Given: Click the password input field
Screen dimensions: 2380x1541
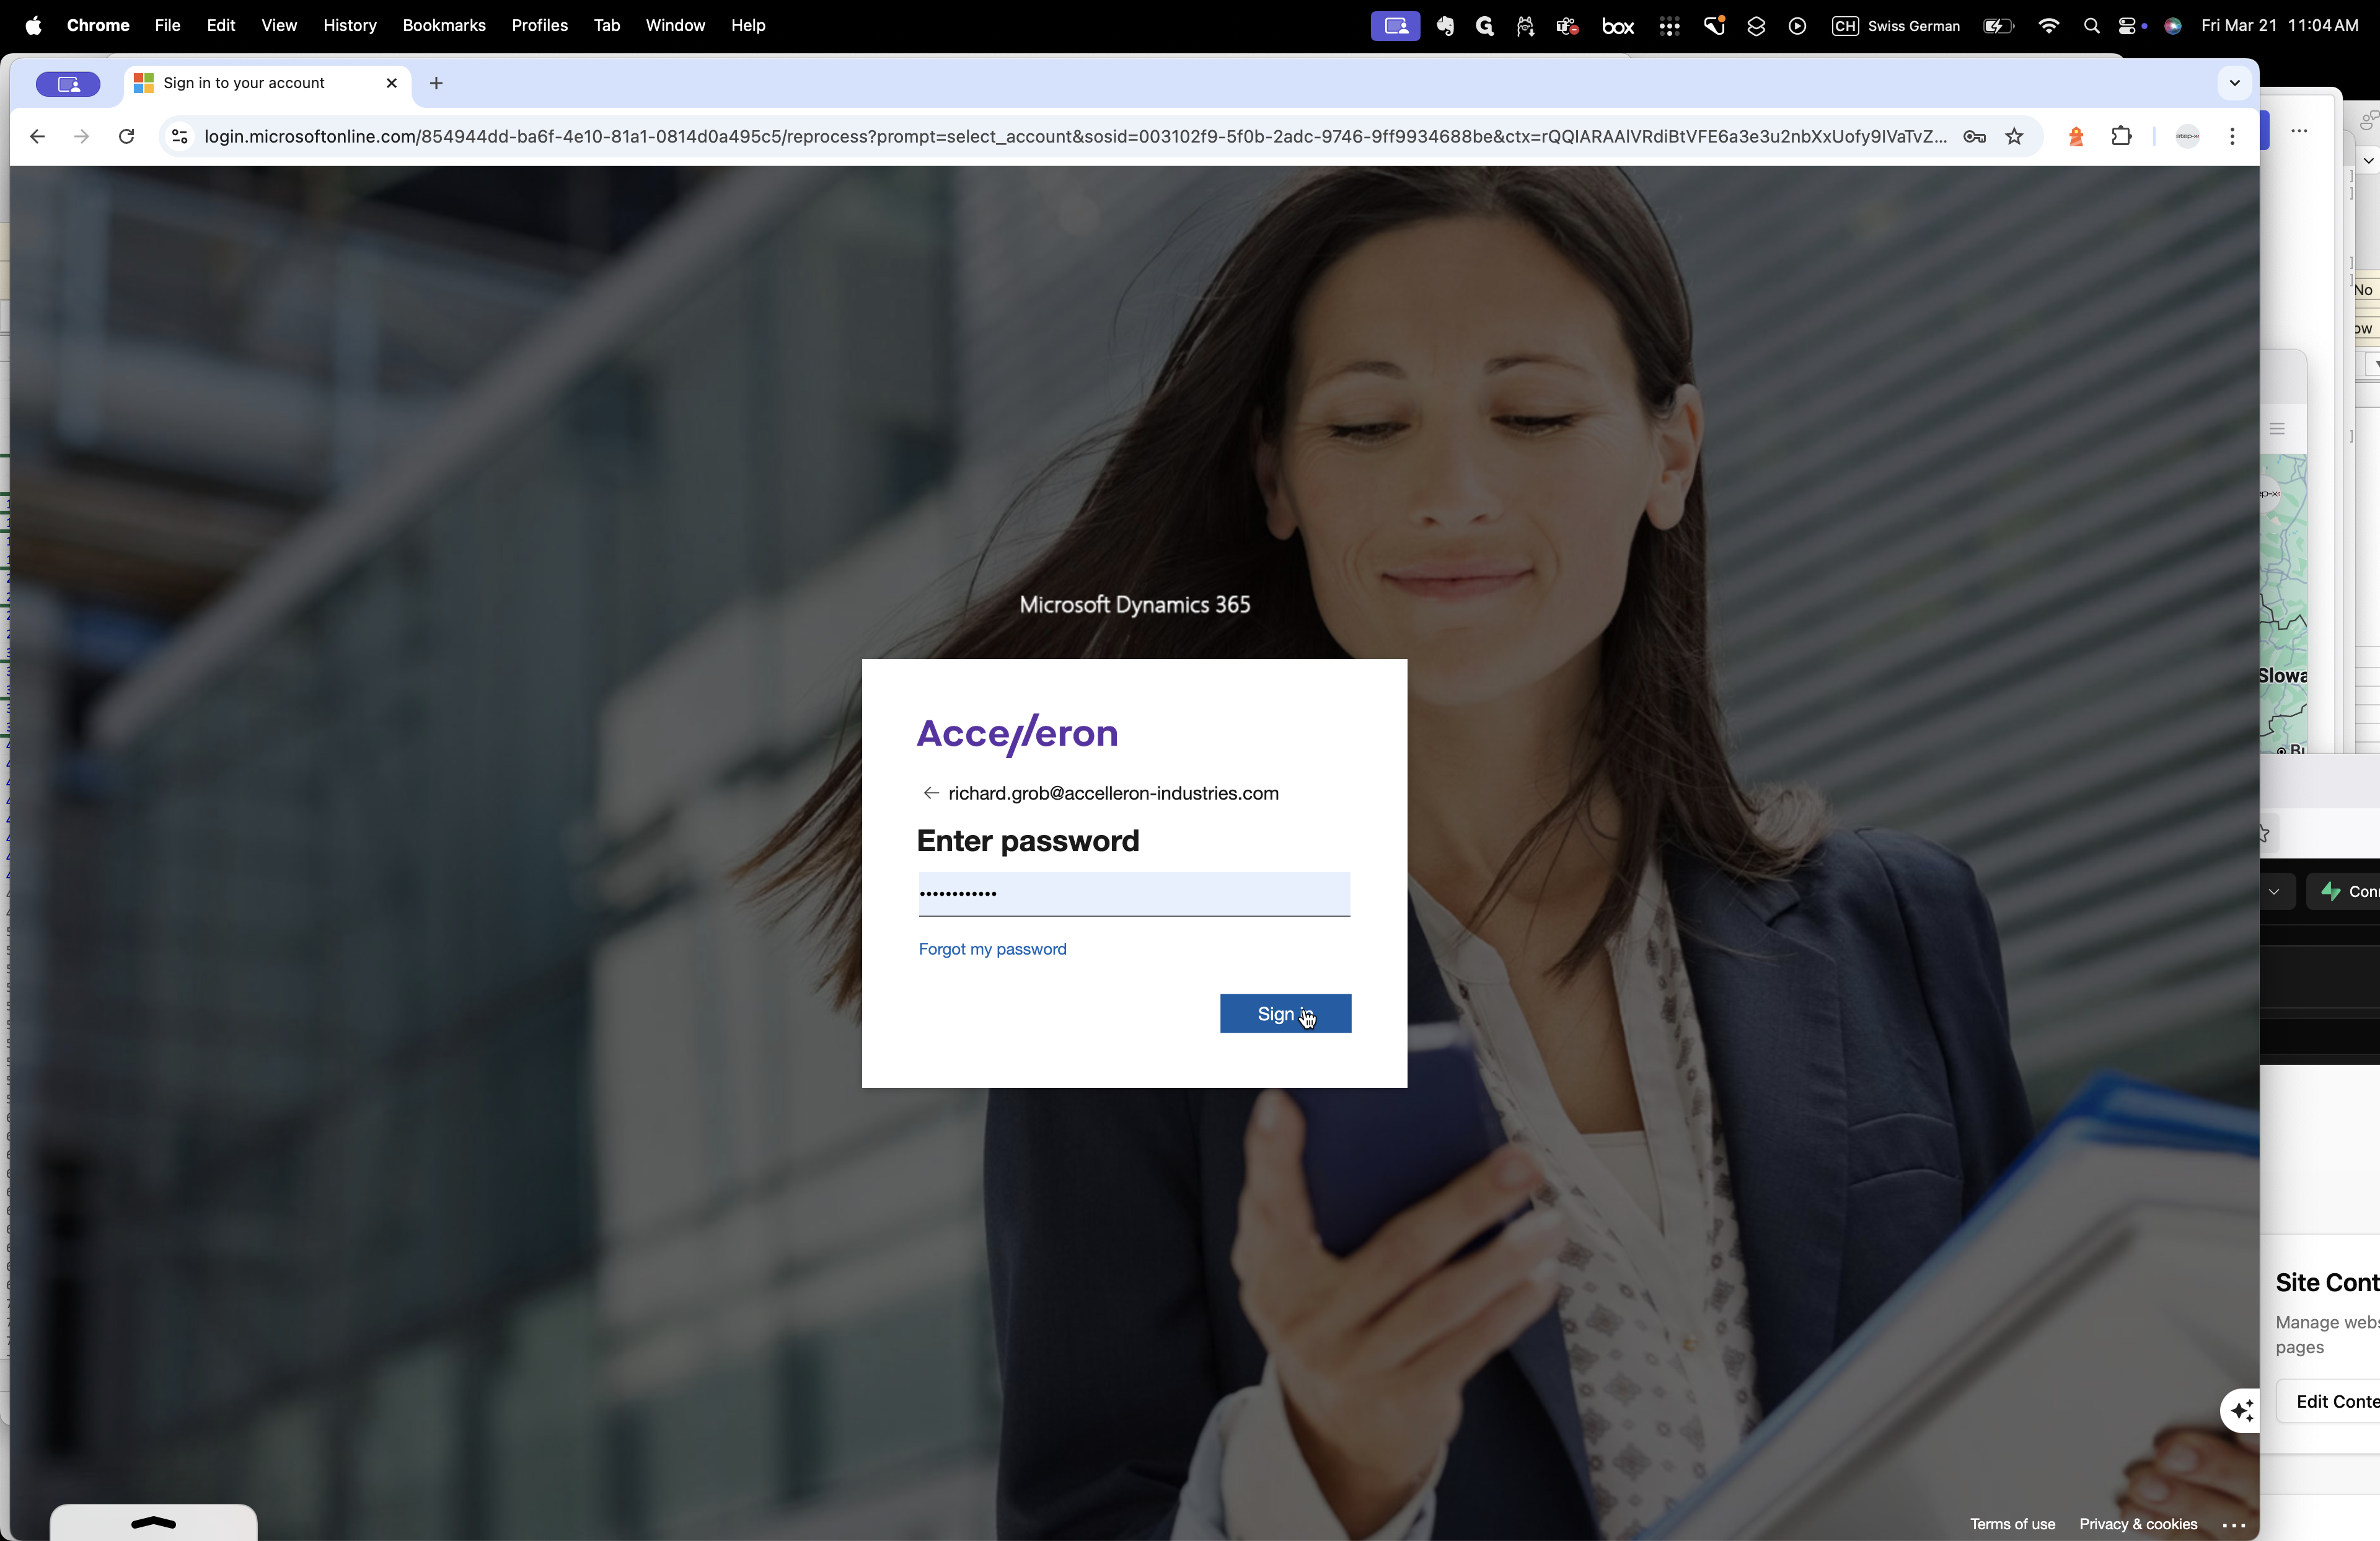Looking at the screenshot, I should [x=1134, y=893].
